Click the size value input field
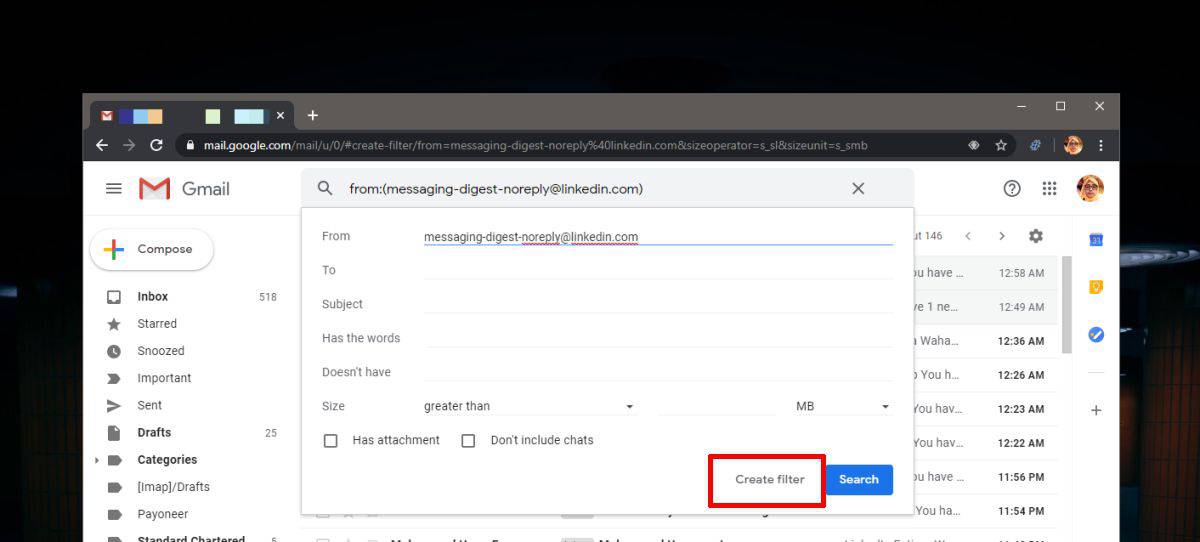The height and width of the screenshot is (542, 1200). click(x=716, y=406)
